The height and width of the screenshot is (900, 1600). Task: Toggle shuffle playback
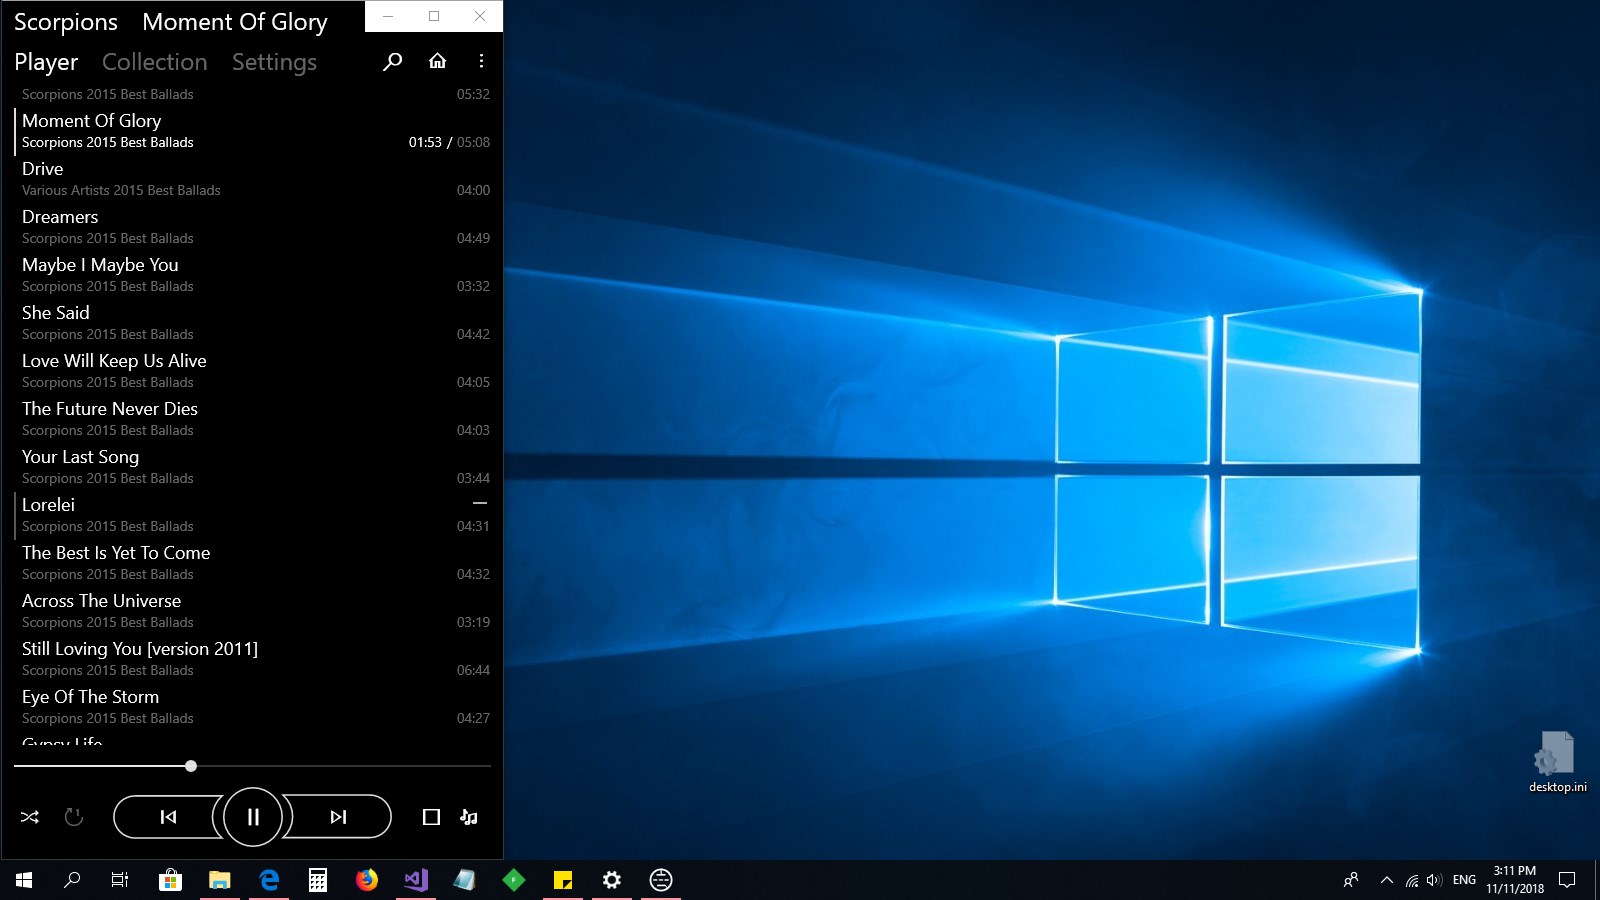(30, 817)
